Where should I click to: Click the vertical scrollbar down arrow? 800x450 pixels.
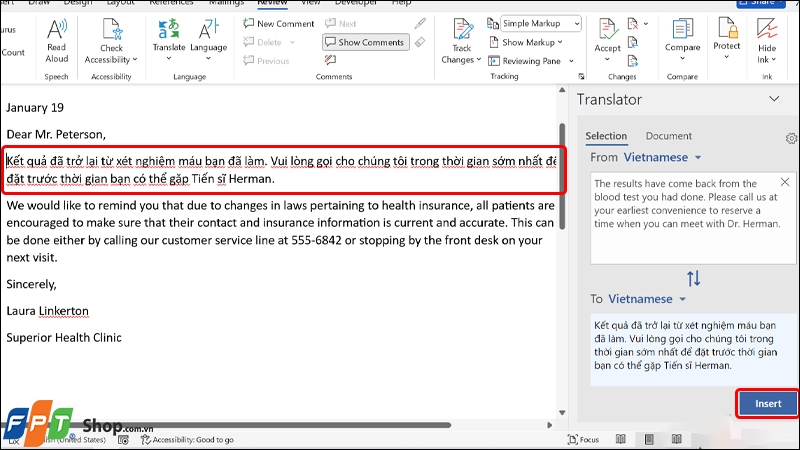(x=562, y=413)
